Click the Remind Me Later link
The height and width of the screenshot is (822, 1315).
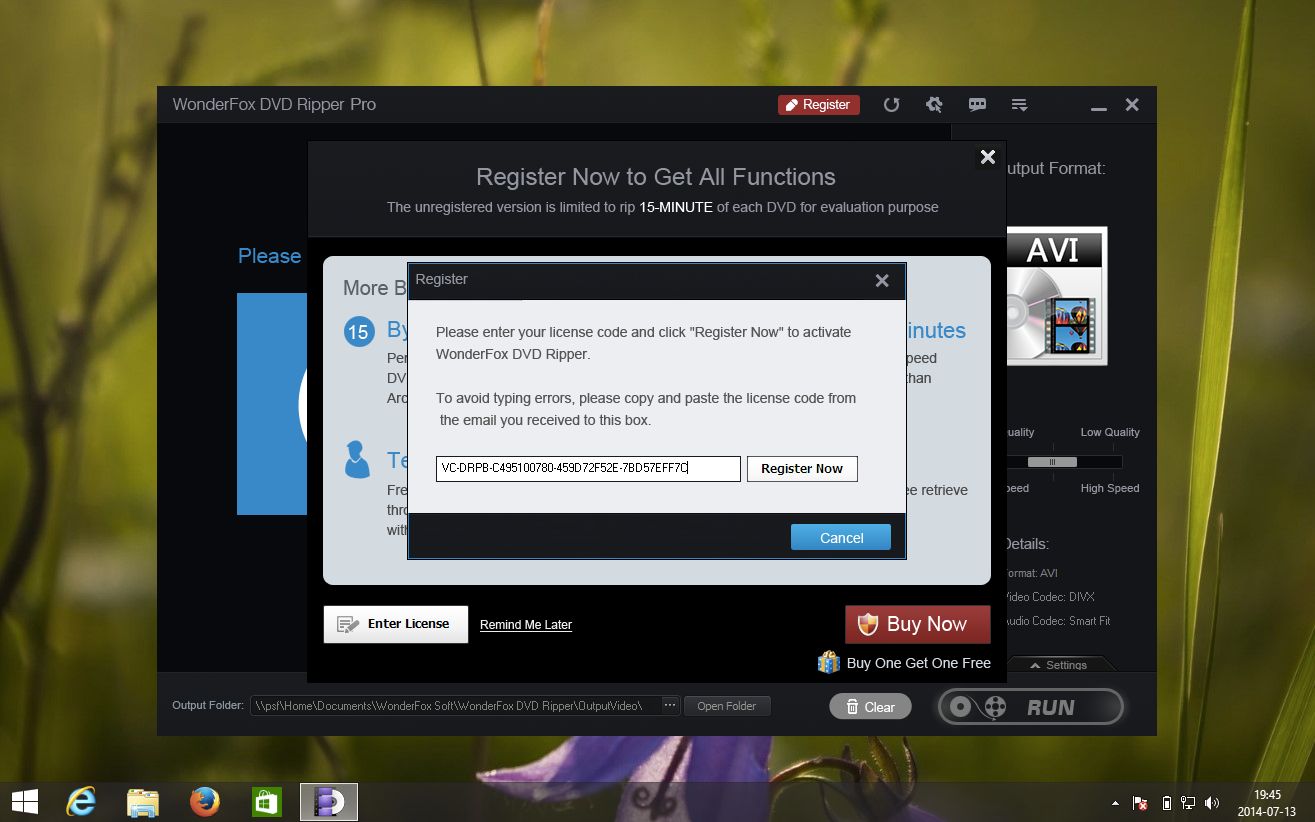tap(526, 625)
